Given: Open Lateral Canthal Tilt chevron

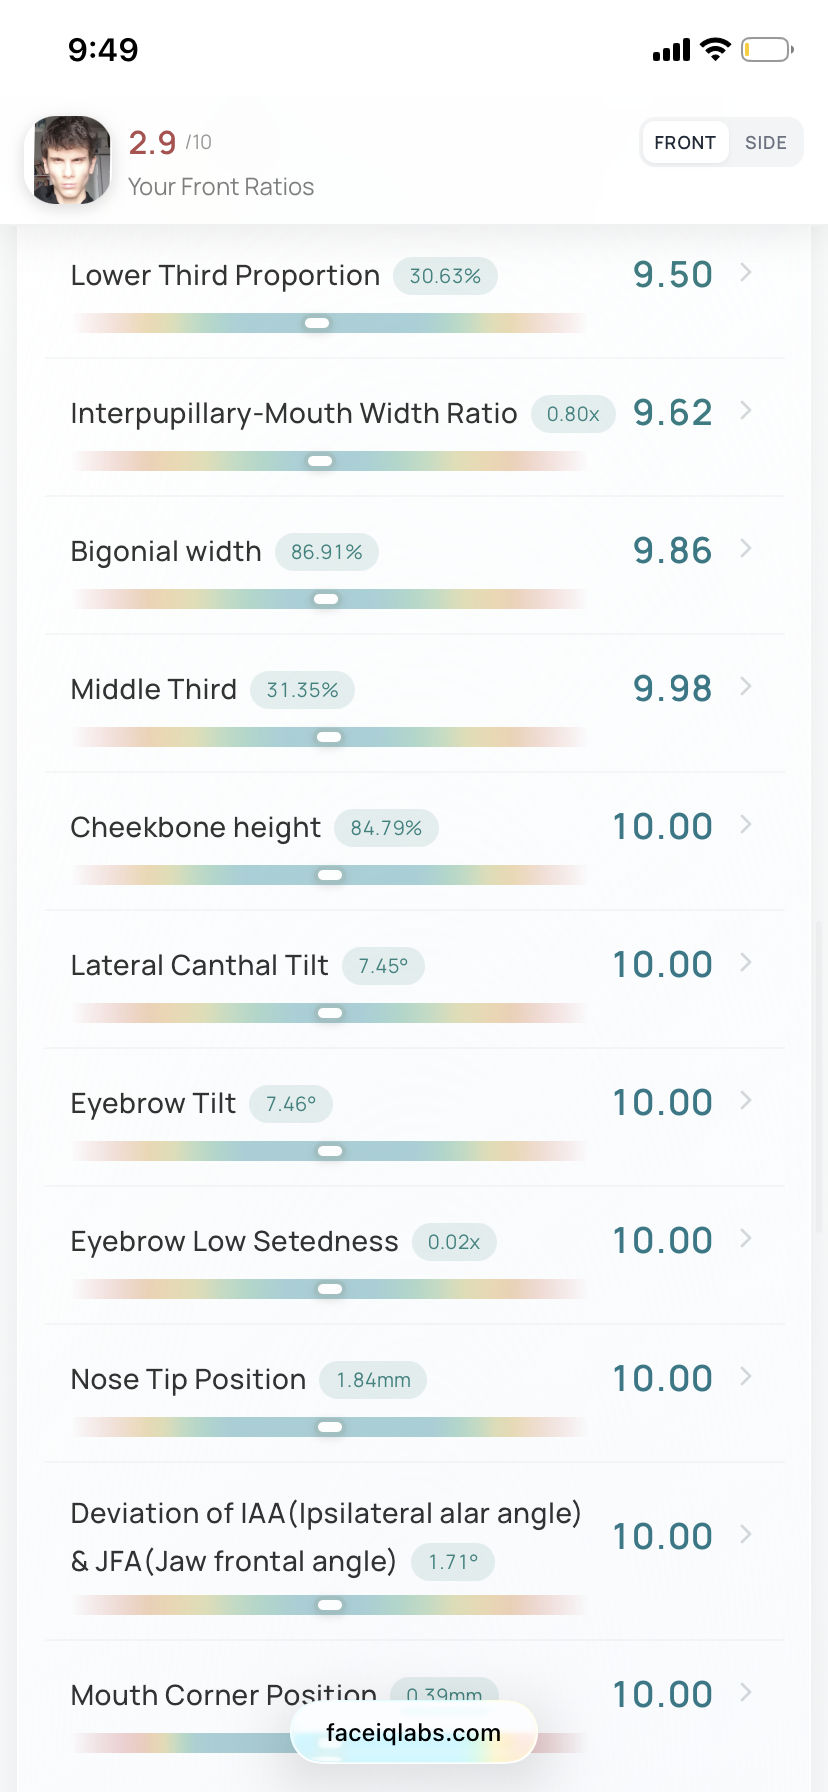Looking at the screenshot, I should pyautogui.click(x=746, y=962).
